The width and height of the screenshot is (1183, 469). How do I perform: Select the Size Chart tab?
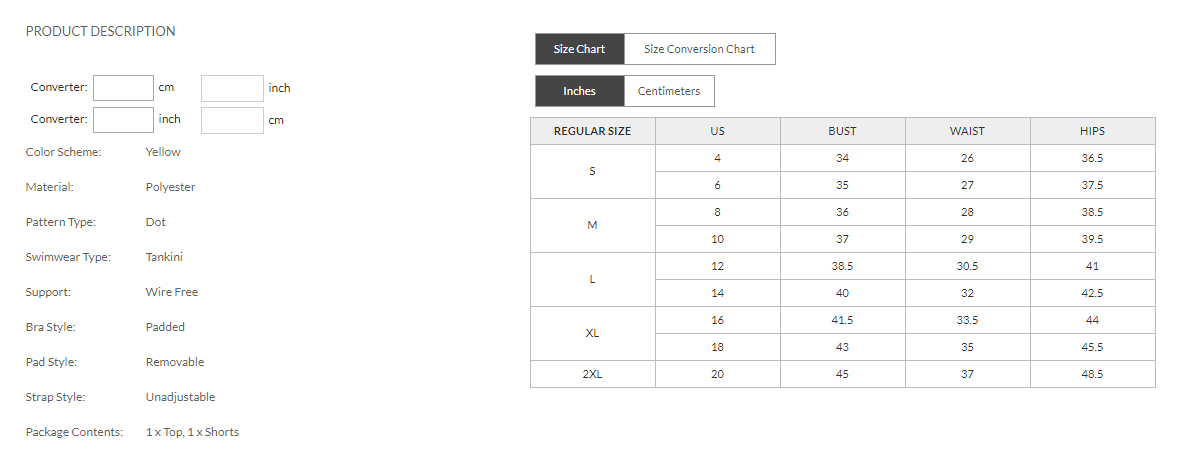point(579,49)
